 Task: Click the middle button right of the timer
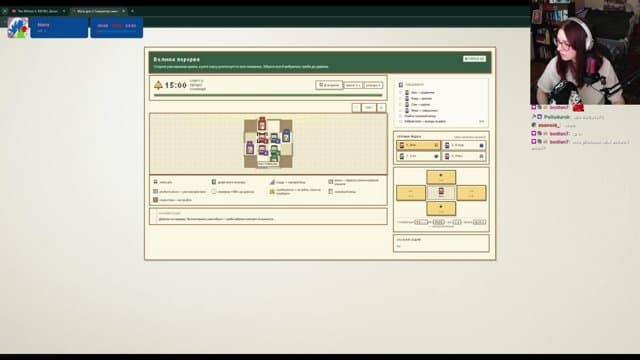click(x=353, y=85)
